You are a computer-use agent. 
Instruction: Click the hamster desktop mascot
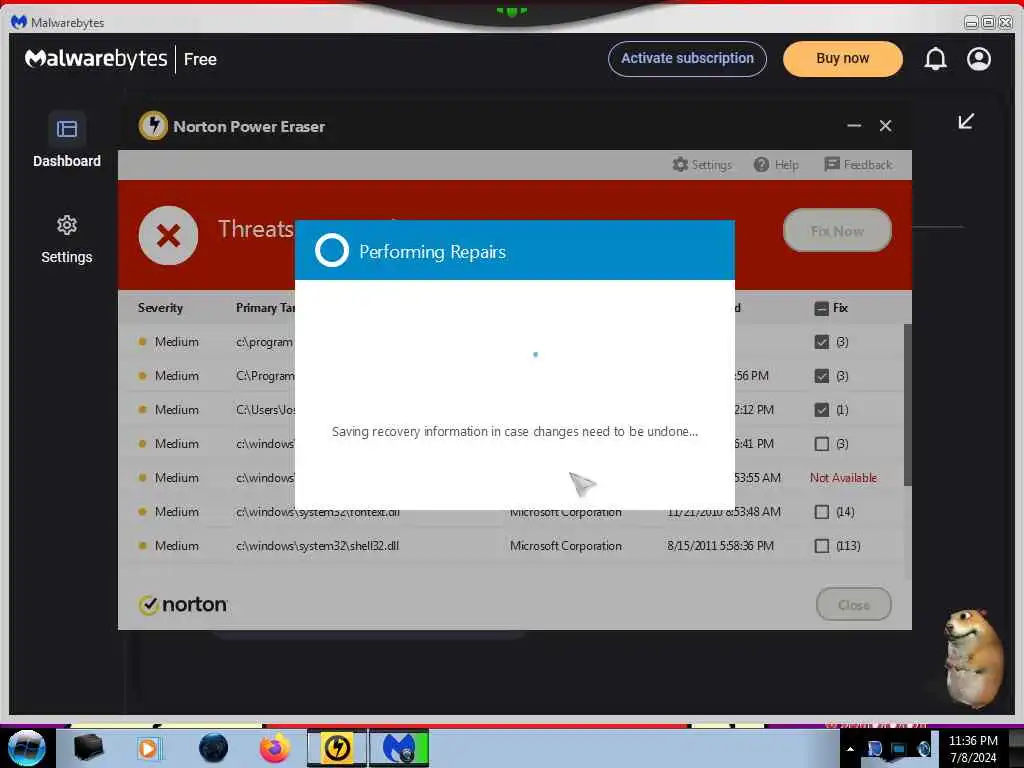click(x=973, y=658)
